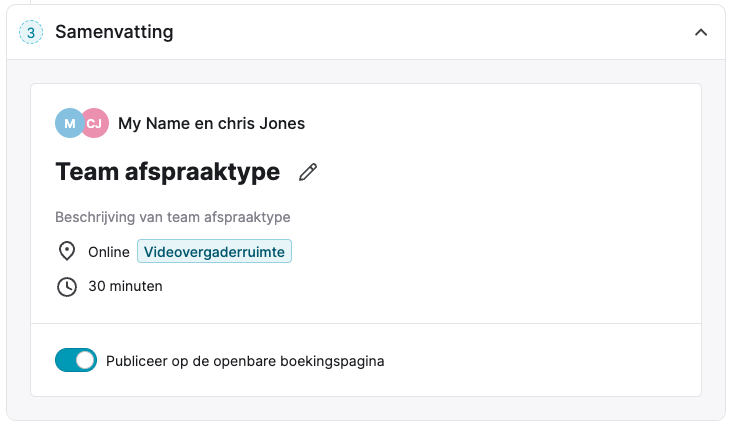Click the Publiceer op de openbare boekingspagina label
Image resolution: width=732 pixels, height=425 pixels.
click(x=245, y=361)
